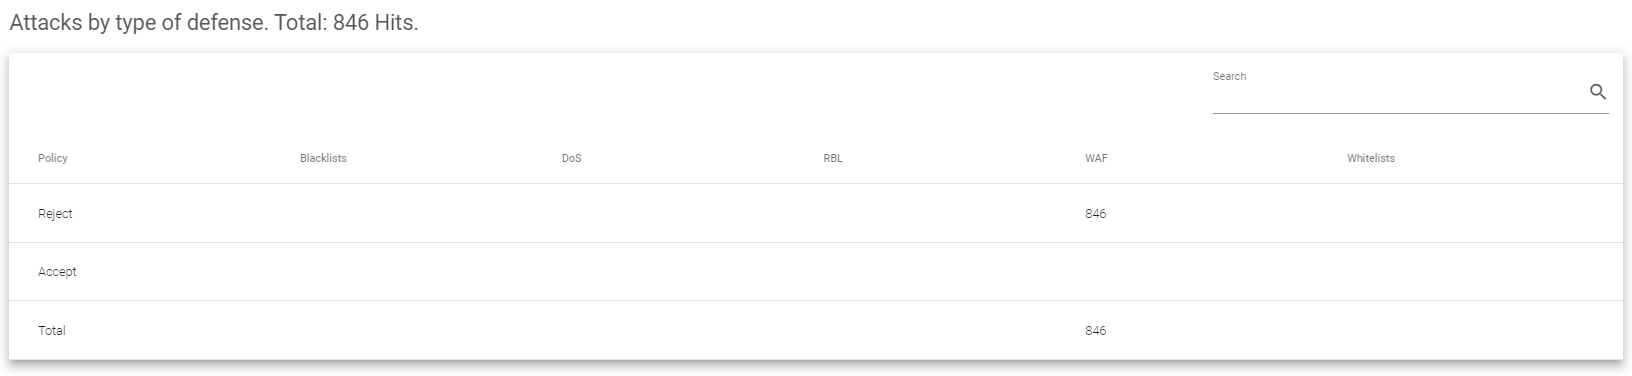
Task: Sort table by WAF column header
Action: 1096,158
